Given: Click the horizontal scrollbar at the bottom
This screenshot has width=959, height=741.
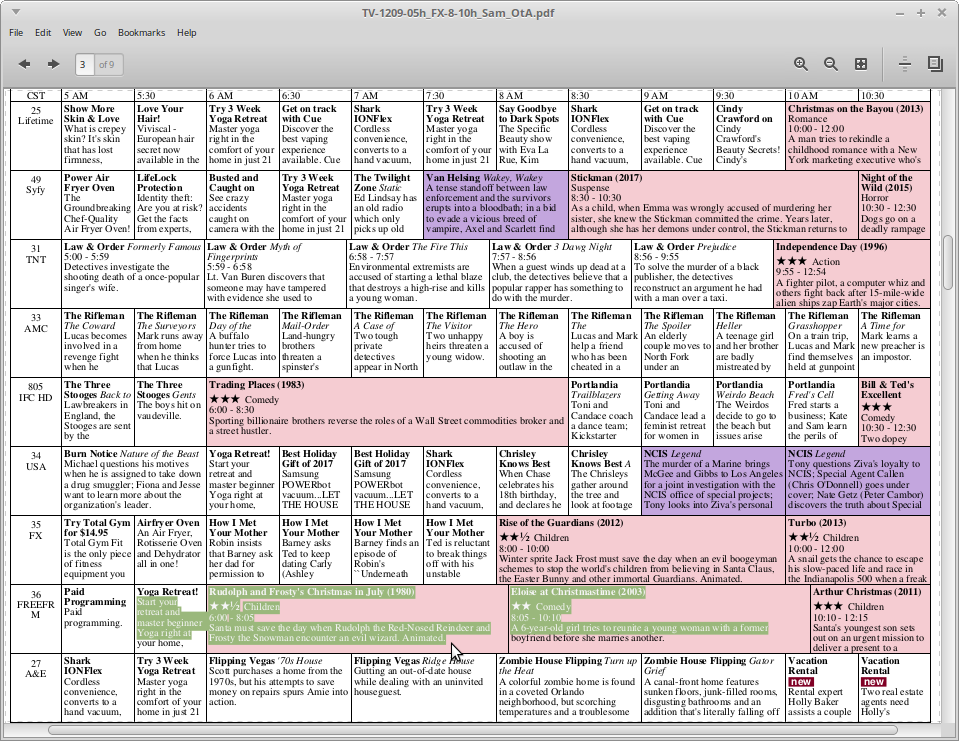Looking at the screenshot, I should 472,730.
